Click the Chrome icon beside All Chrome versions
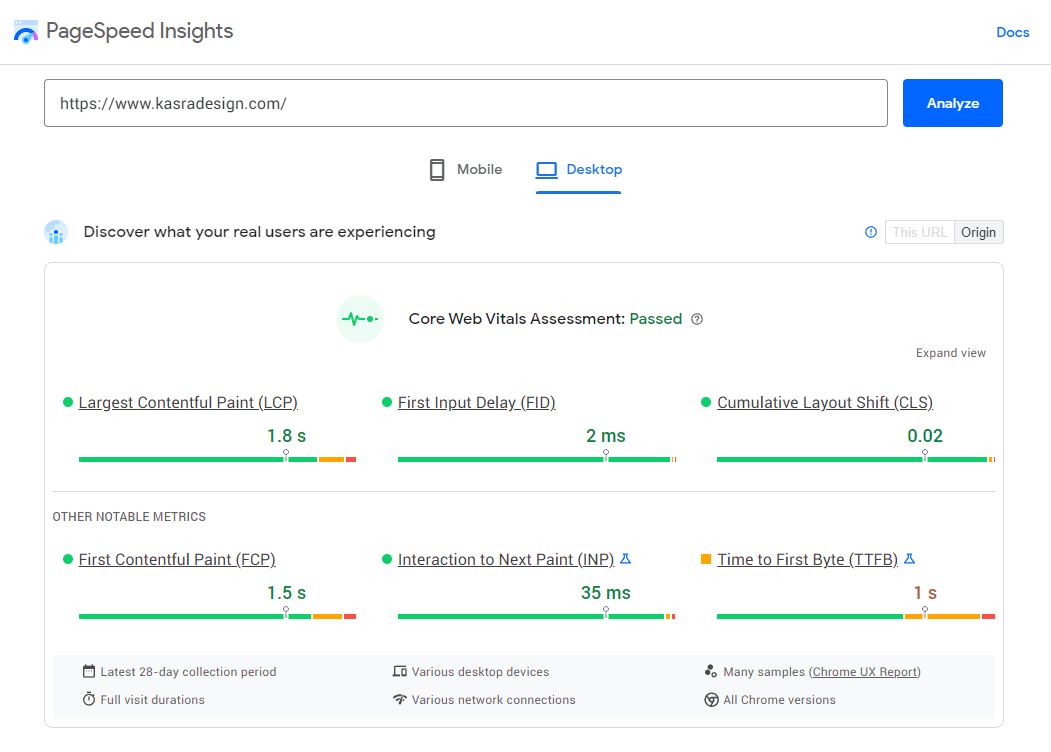The image size is (1051, 752). click(710, 699)
